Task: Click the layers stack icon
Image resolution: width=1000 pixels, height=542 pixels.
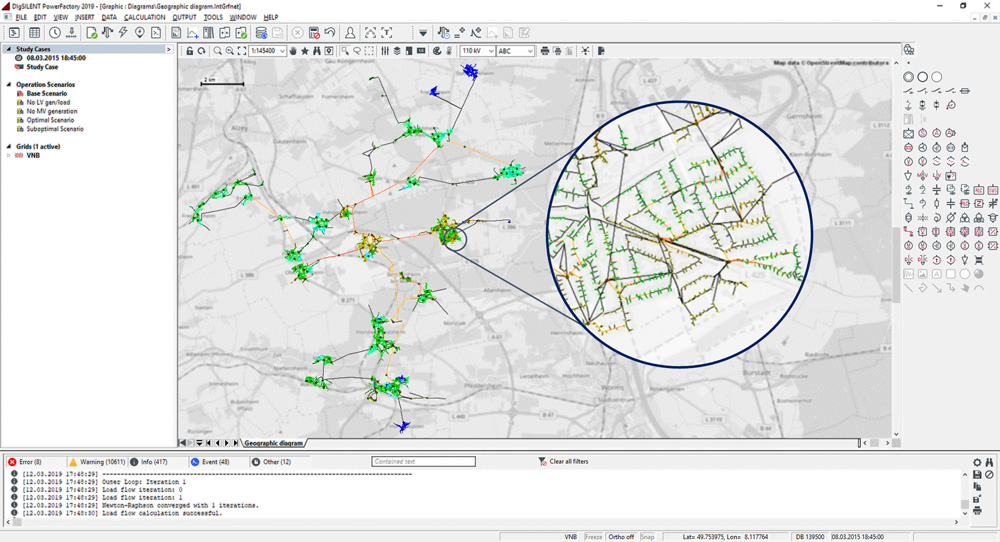Action: [397, 51]
